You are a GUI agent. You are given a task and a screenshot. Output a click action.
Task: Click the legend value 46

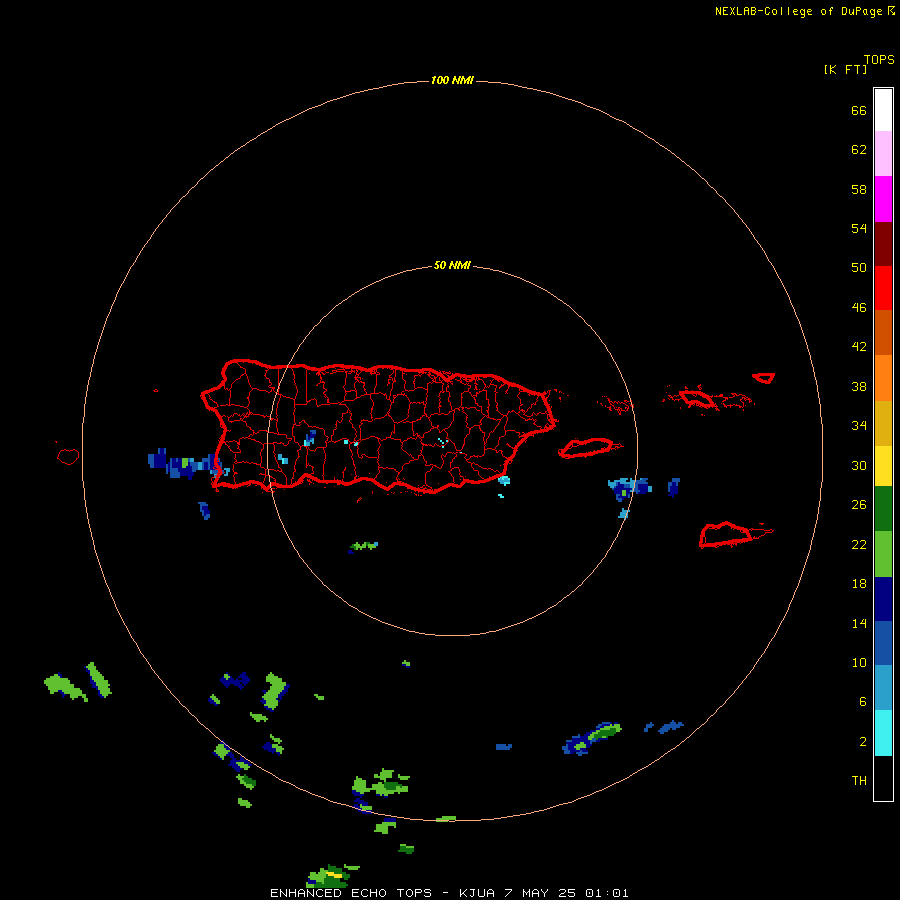tap(859, 308)
